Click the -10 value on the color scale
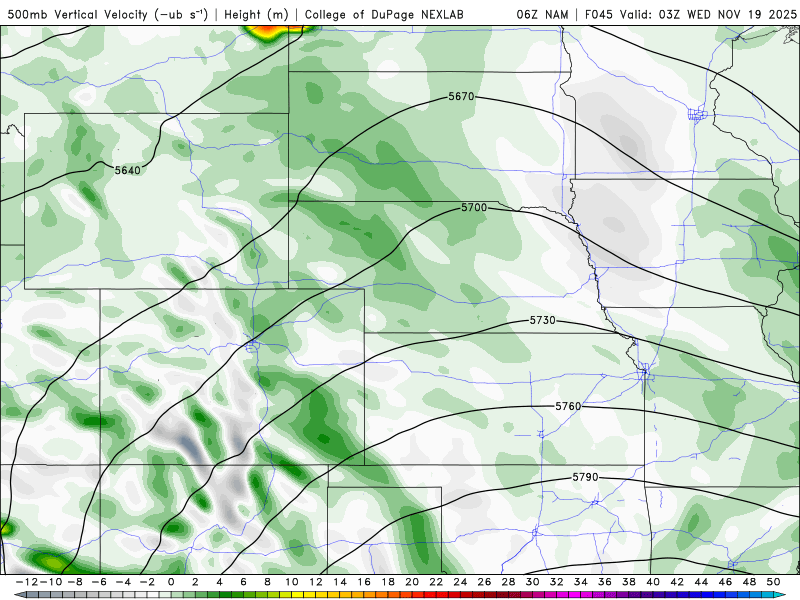The height and width of the screenshot is (600, 800). pos(50,582)
